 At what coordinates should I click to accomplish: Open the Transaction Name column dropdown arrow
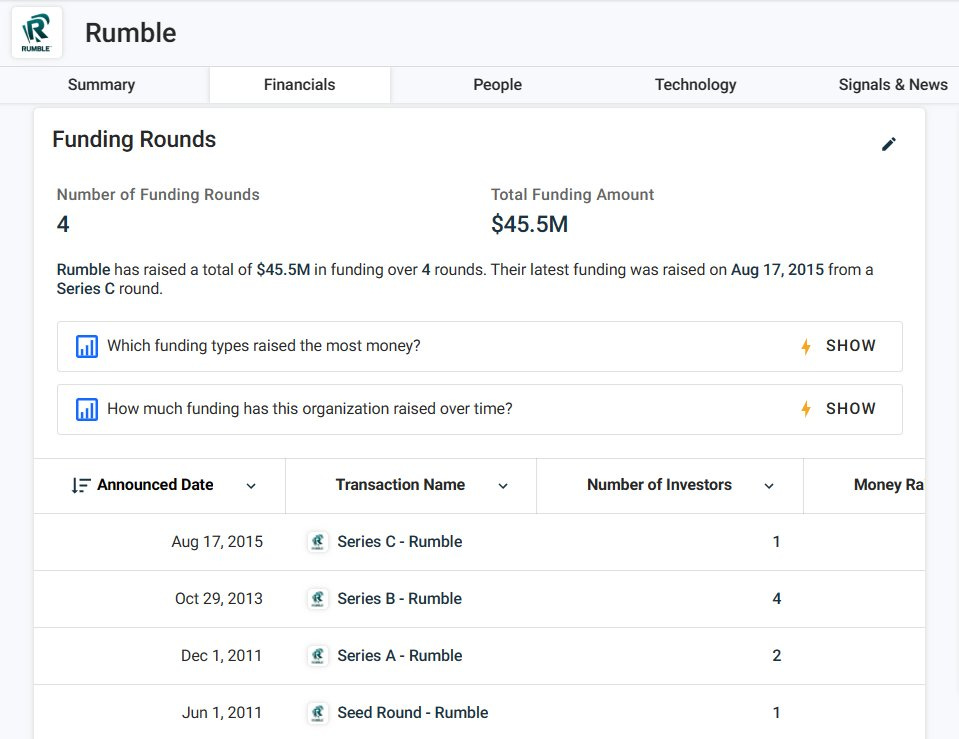(503, 486)
